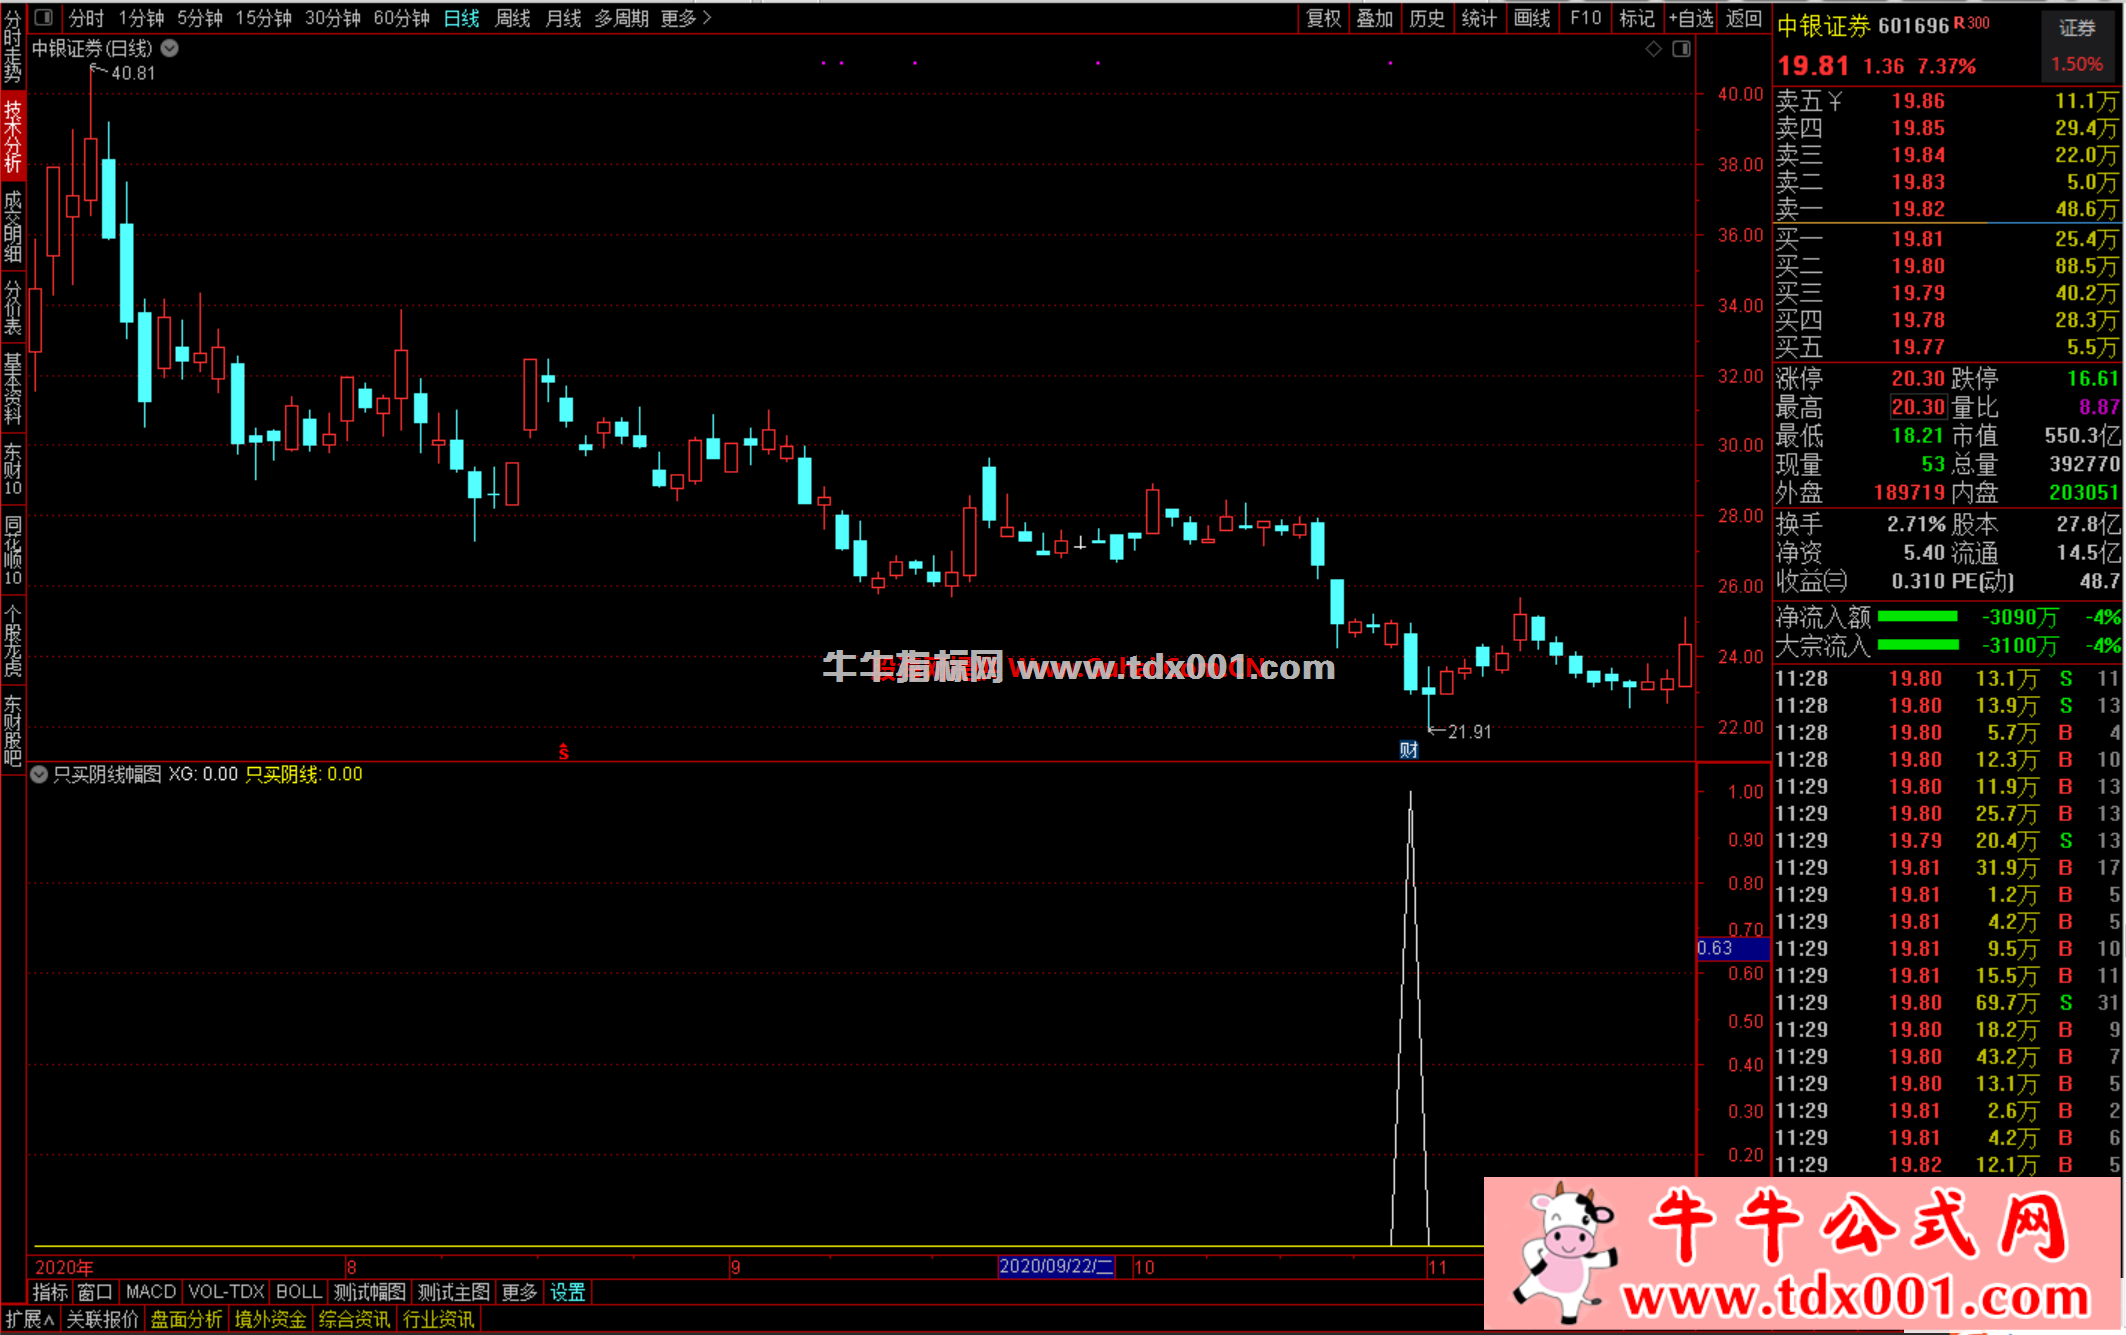
Task: Open the 成交明细 side tab
Action: click(x=13, y=226)
